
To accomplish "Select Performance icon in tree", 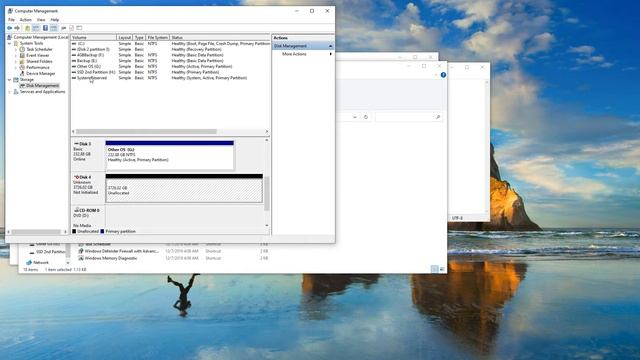I will pos(22,67).
